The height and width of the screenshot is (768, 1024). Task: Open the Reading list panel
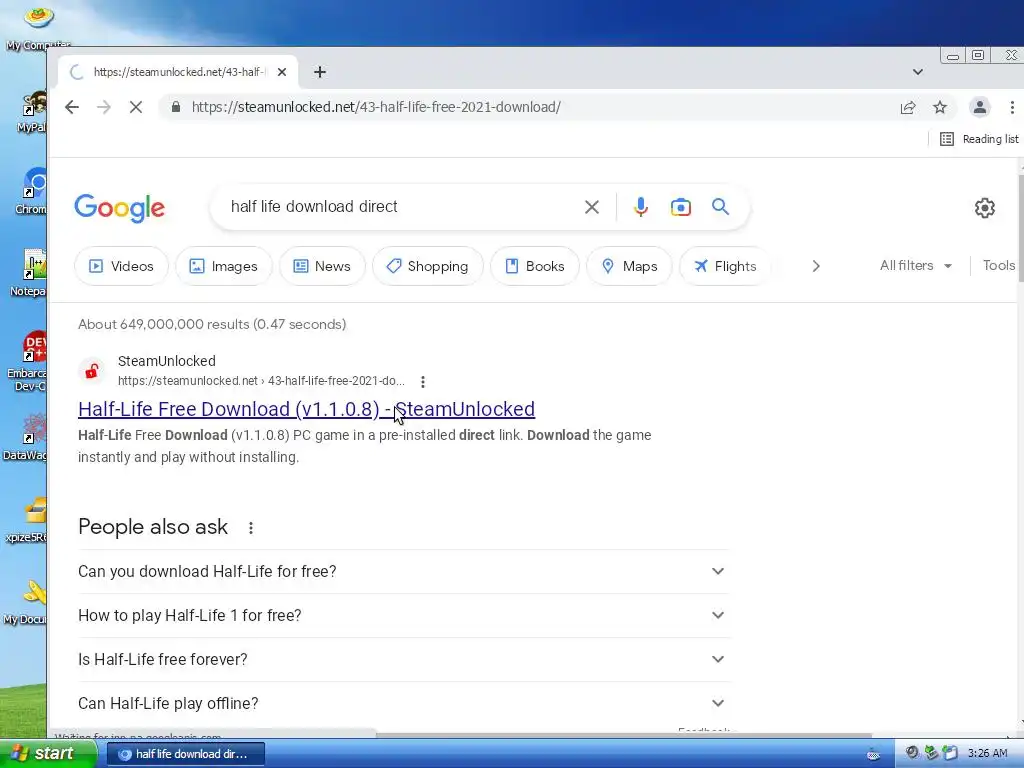(x=979, y=138)
